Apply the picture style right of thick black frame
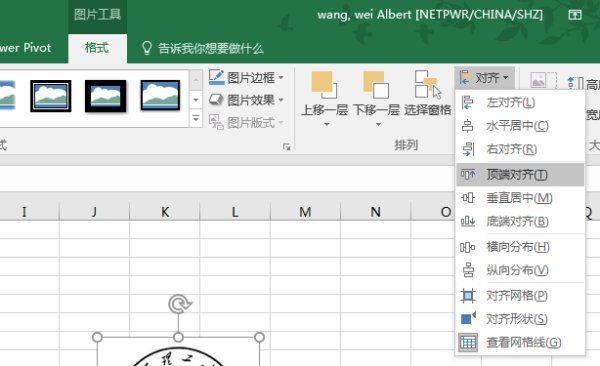 pyautogui.click(x=160, y=95)
